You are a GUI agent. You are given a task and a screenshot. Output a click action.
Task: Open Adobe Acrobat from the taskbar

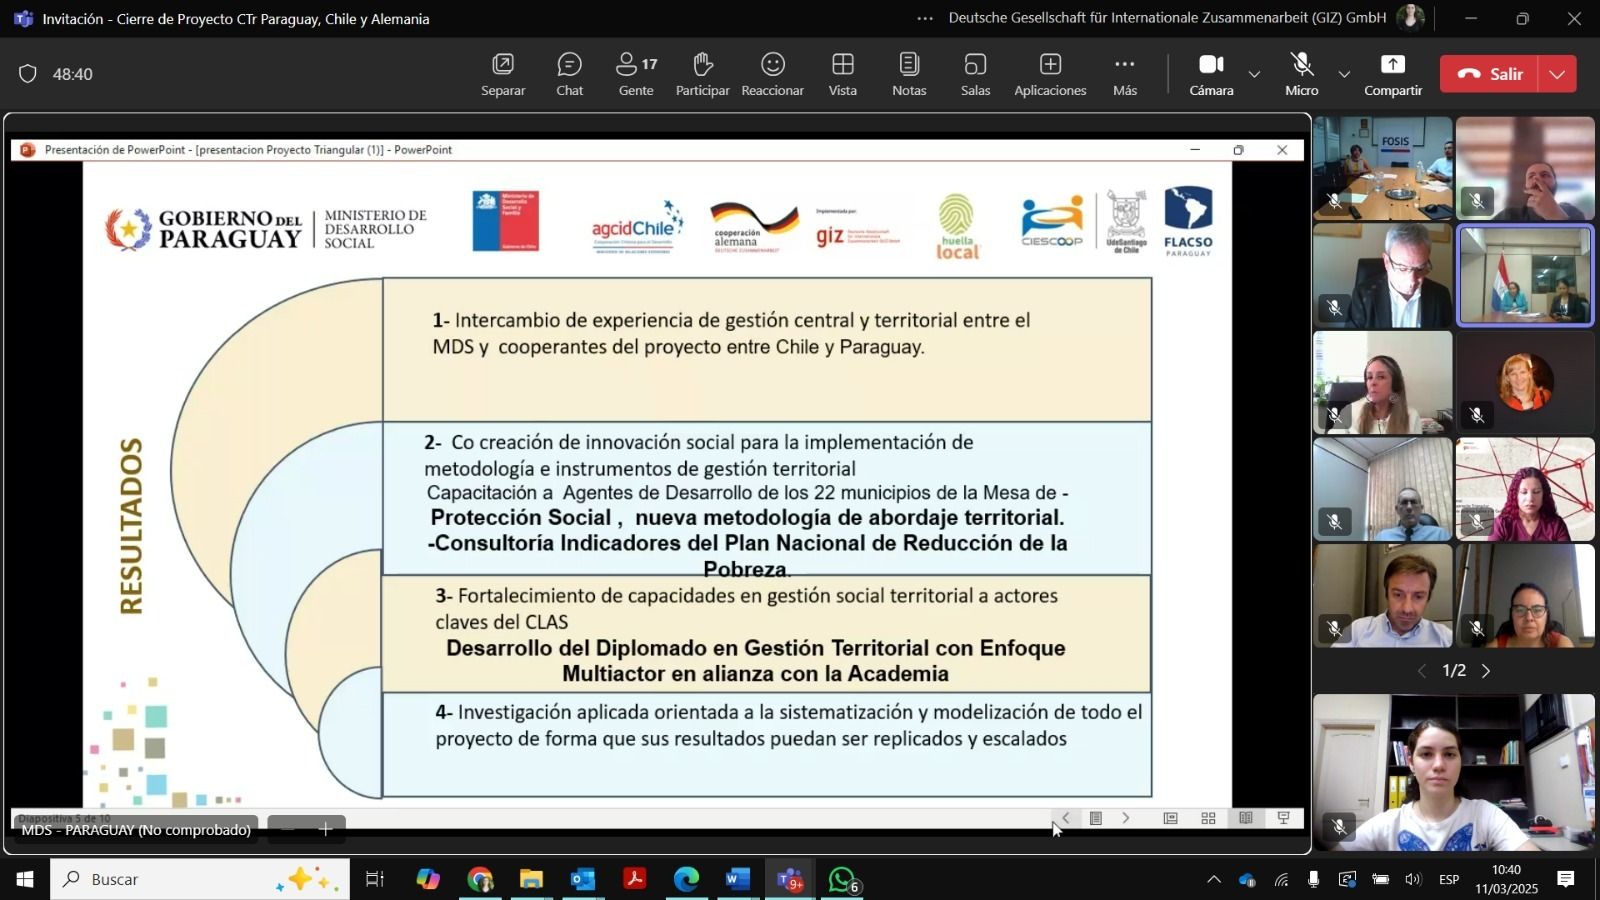634,879
